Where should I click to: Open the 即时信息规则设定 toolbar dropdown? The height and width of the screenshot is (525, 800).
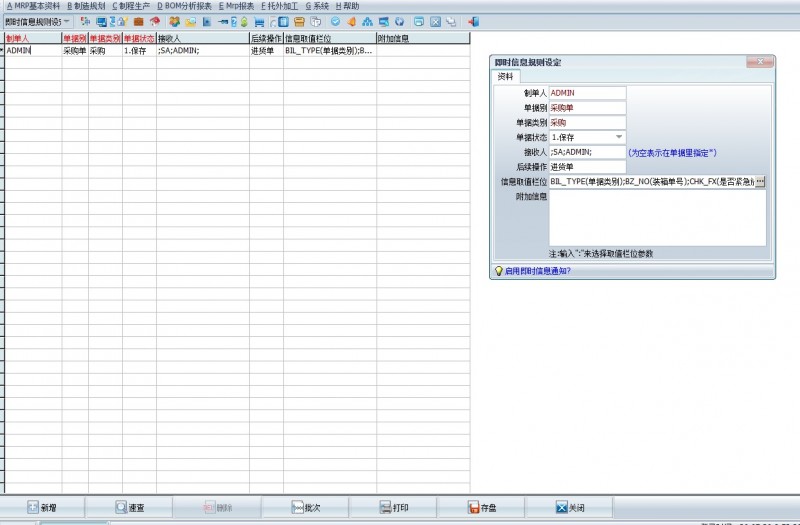tap(38, 21)
